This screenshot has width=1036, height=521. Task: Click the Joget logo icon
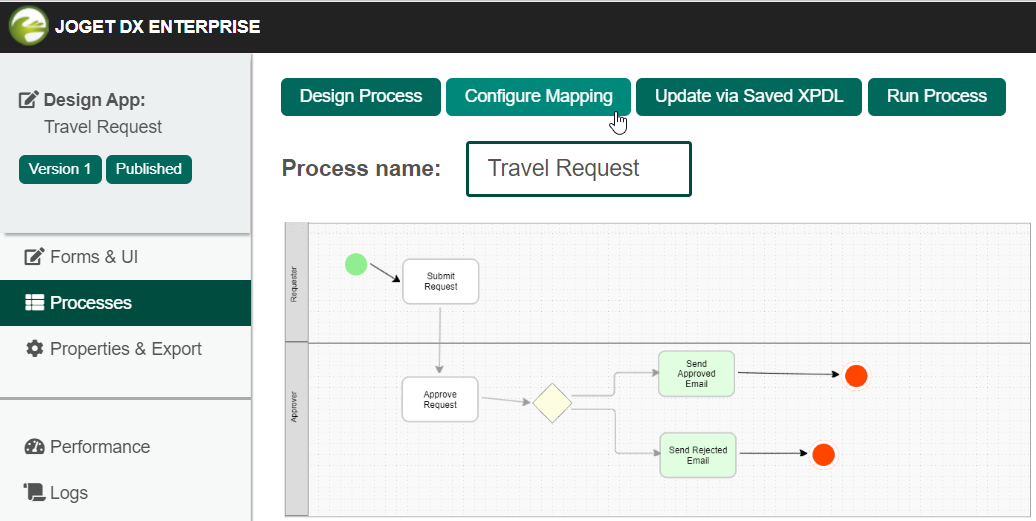pos(27,26)
